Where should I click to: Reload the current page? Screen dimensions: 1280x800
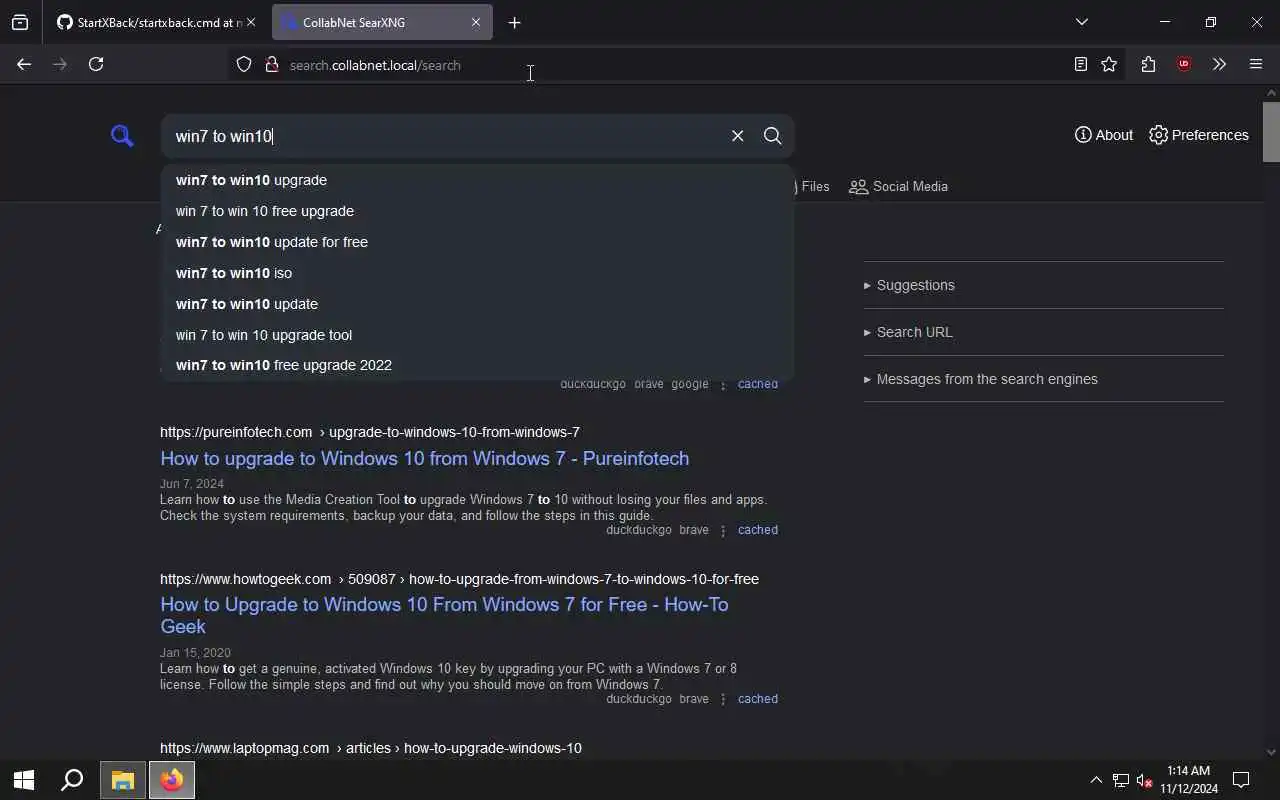pyautogui.click(x=96, y=64)
